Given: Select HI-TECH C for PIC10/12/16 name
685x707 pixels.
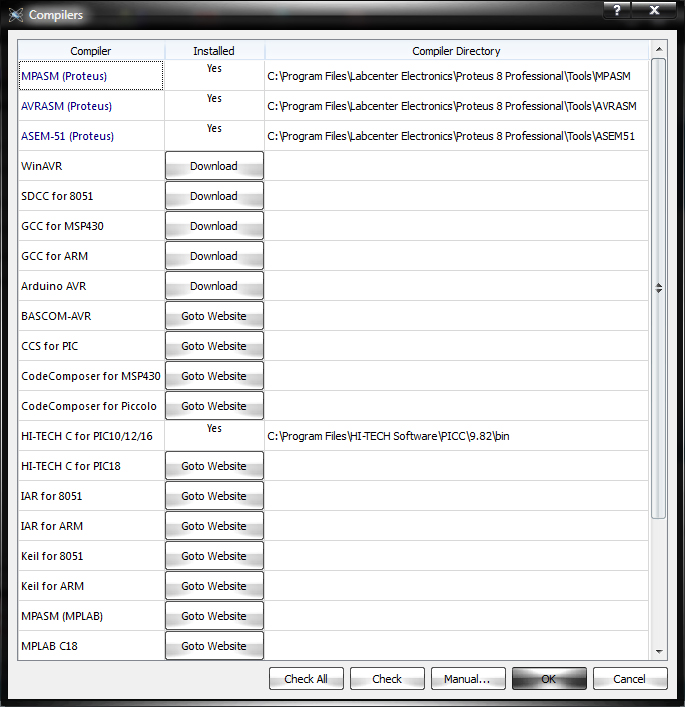Looking at the screenshot, I should 87,436.
